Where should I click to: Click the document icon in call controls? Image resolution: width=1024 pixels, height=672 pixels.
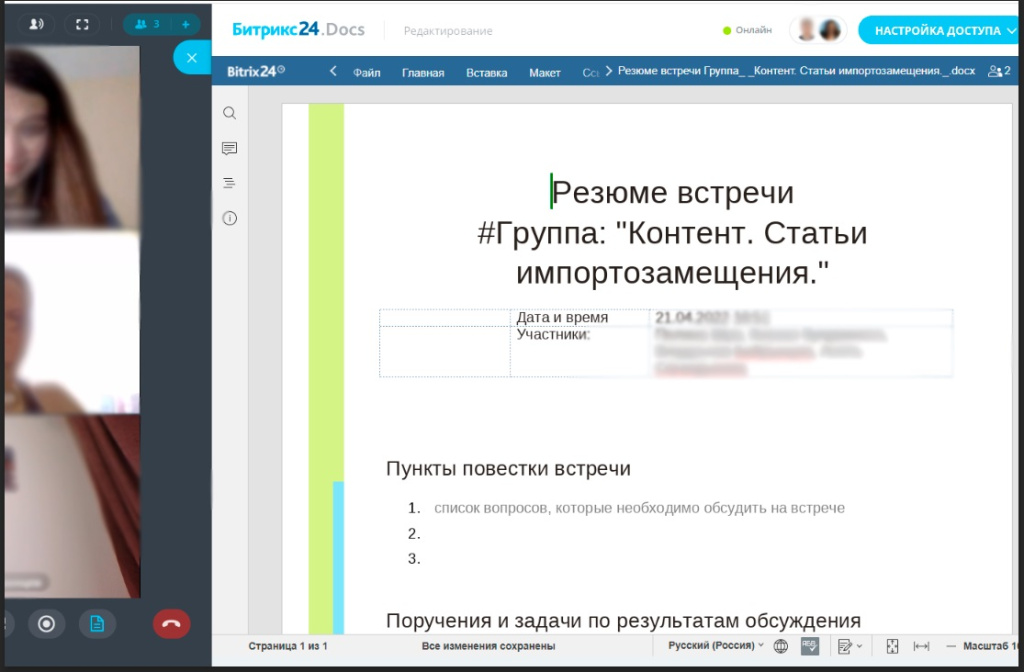[x=97, y=624]
